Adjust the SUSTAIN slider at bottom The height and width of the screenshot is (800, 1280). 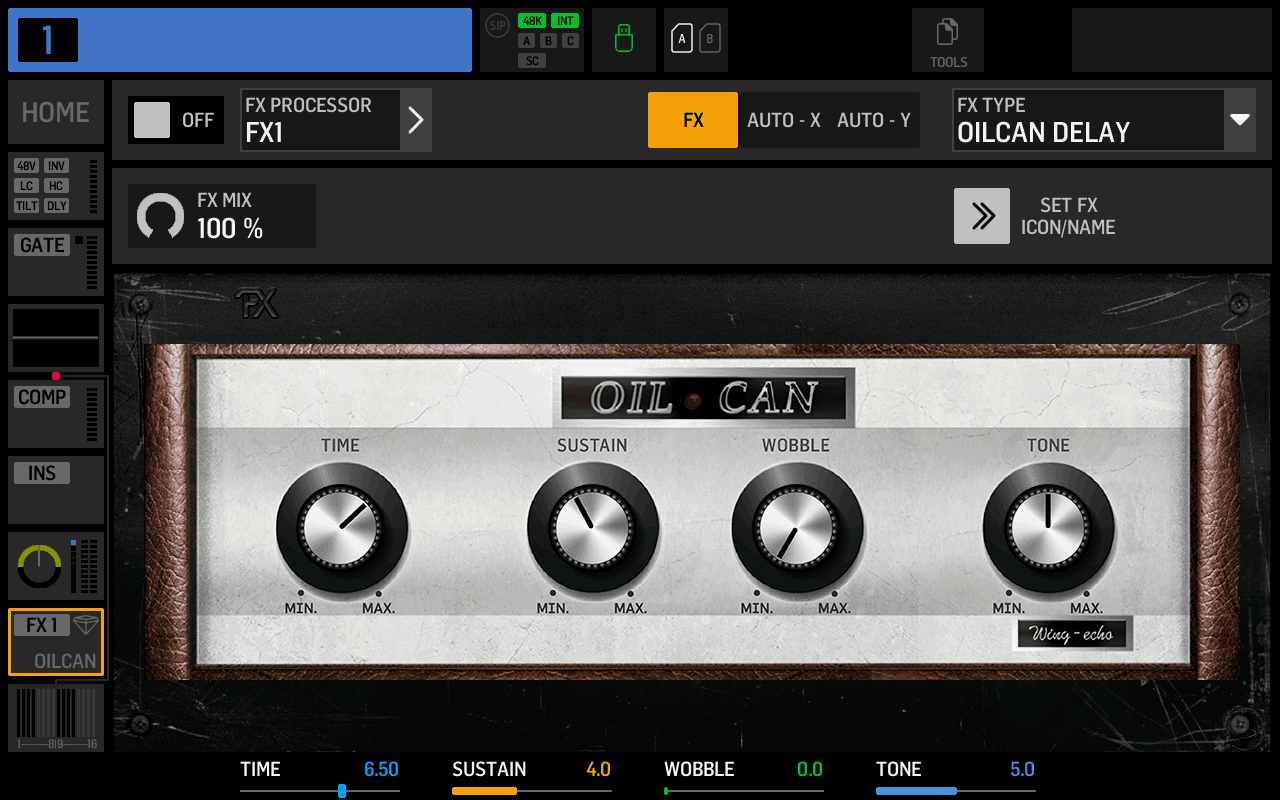point(532,791)
